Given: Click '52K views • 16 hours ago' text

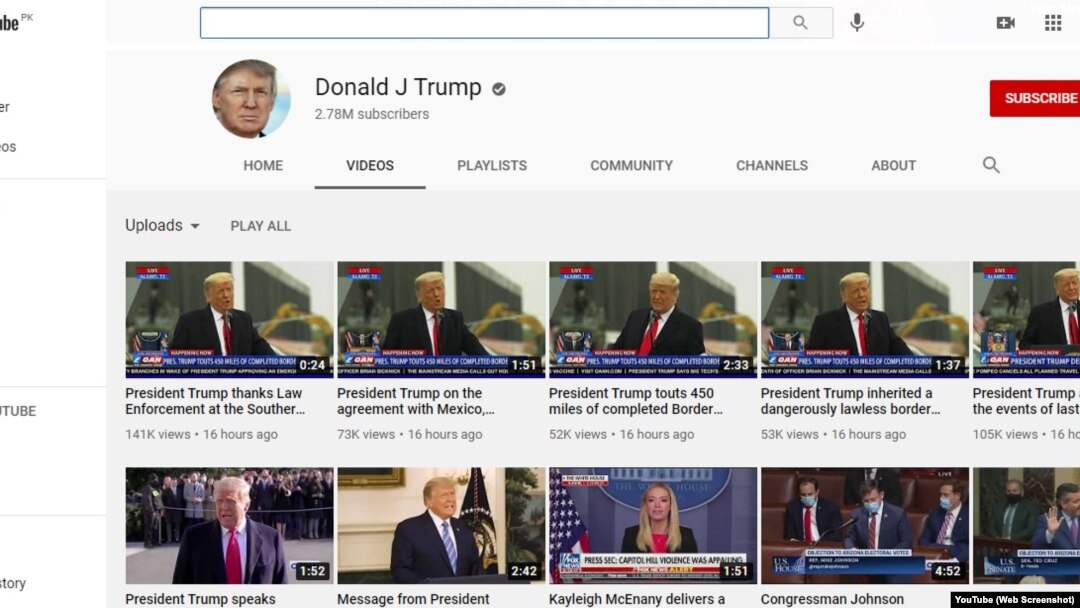Looking at the screenshot, I should 621,434.
